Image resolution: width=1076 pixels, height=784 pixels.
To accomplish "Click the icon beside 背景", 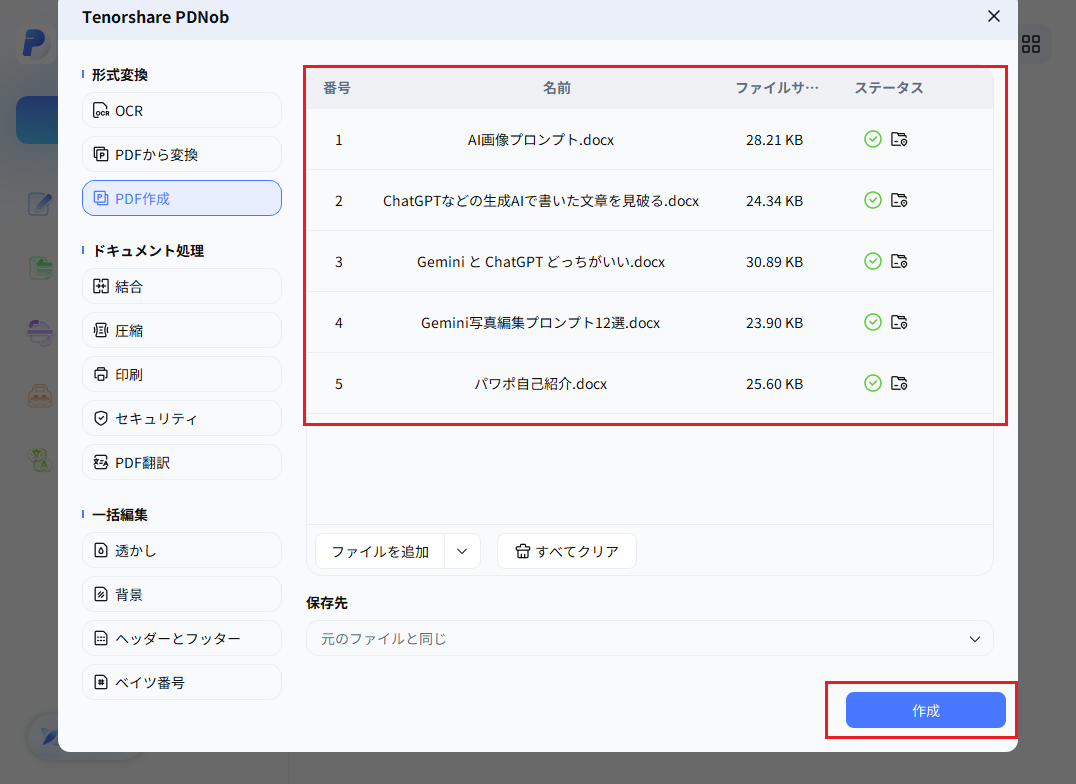I will click(101, 594).
